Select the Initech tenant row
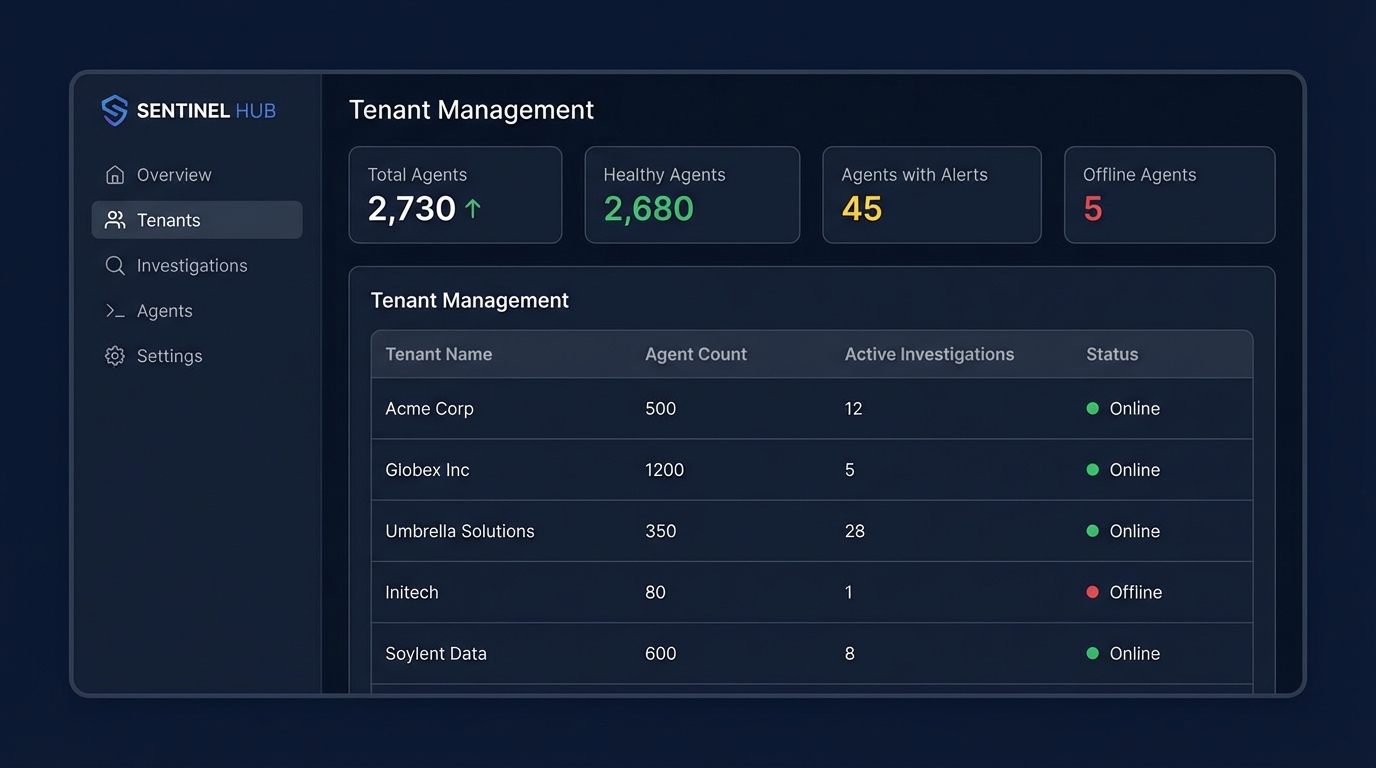 pyautogui.click(x=700, y=591)
